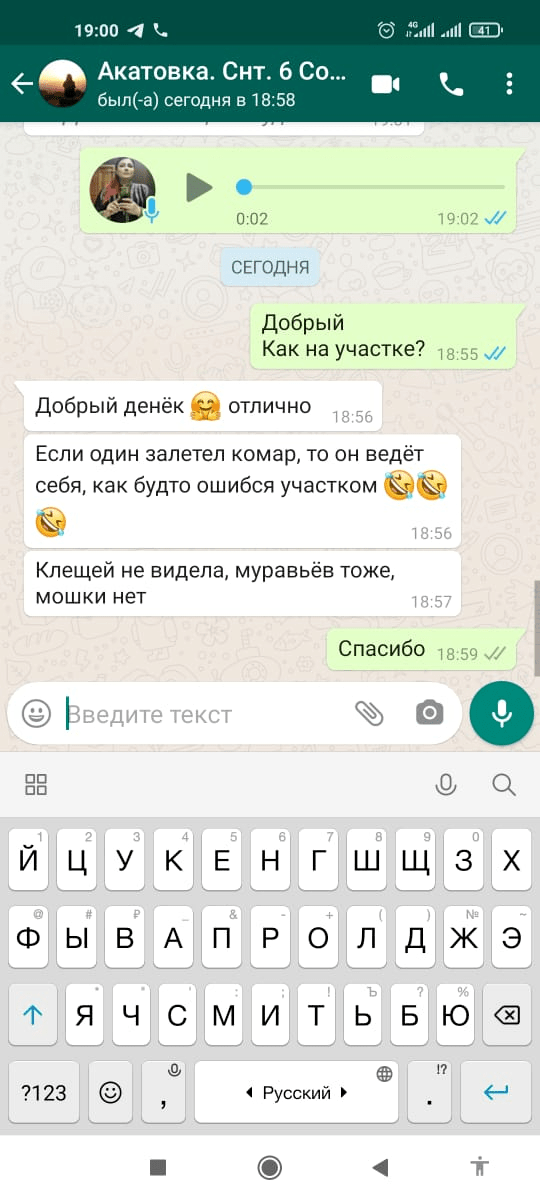Viewport: 540px width, 1200px height.
Task: Open the emoji picker in message field
Action: [x=37, y=713]
